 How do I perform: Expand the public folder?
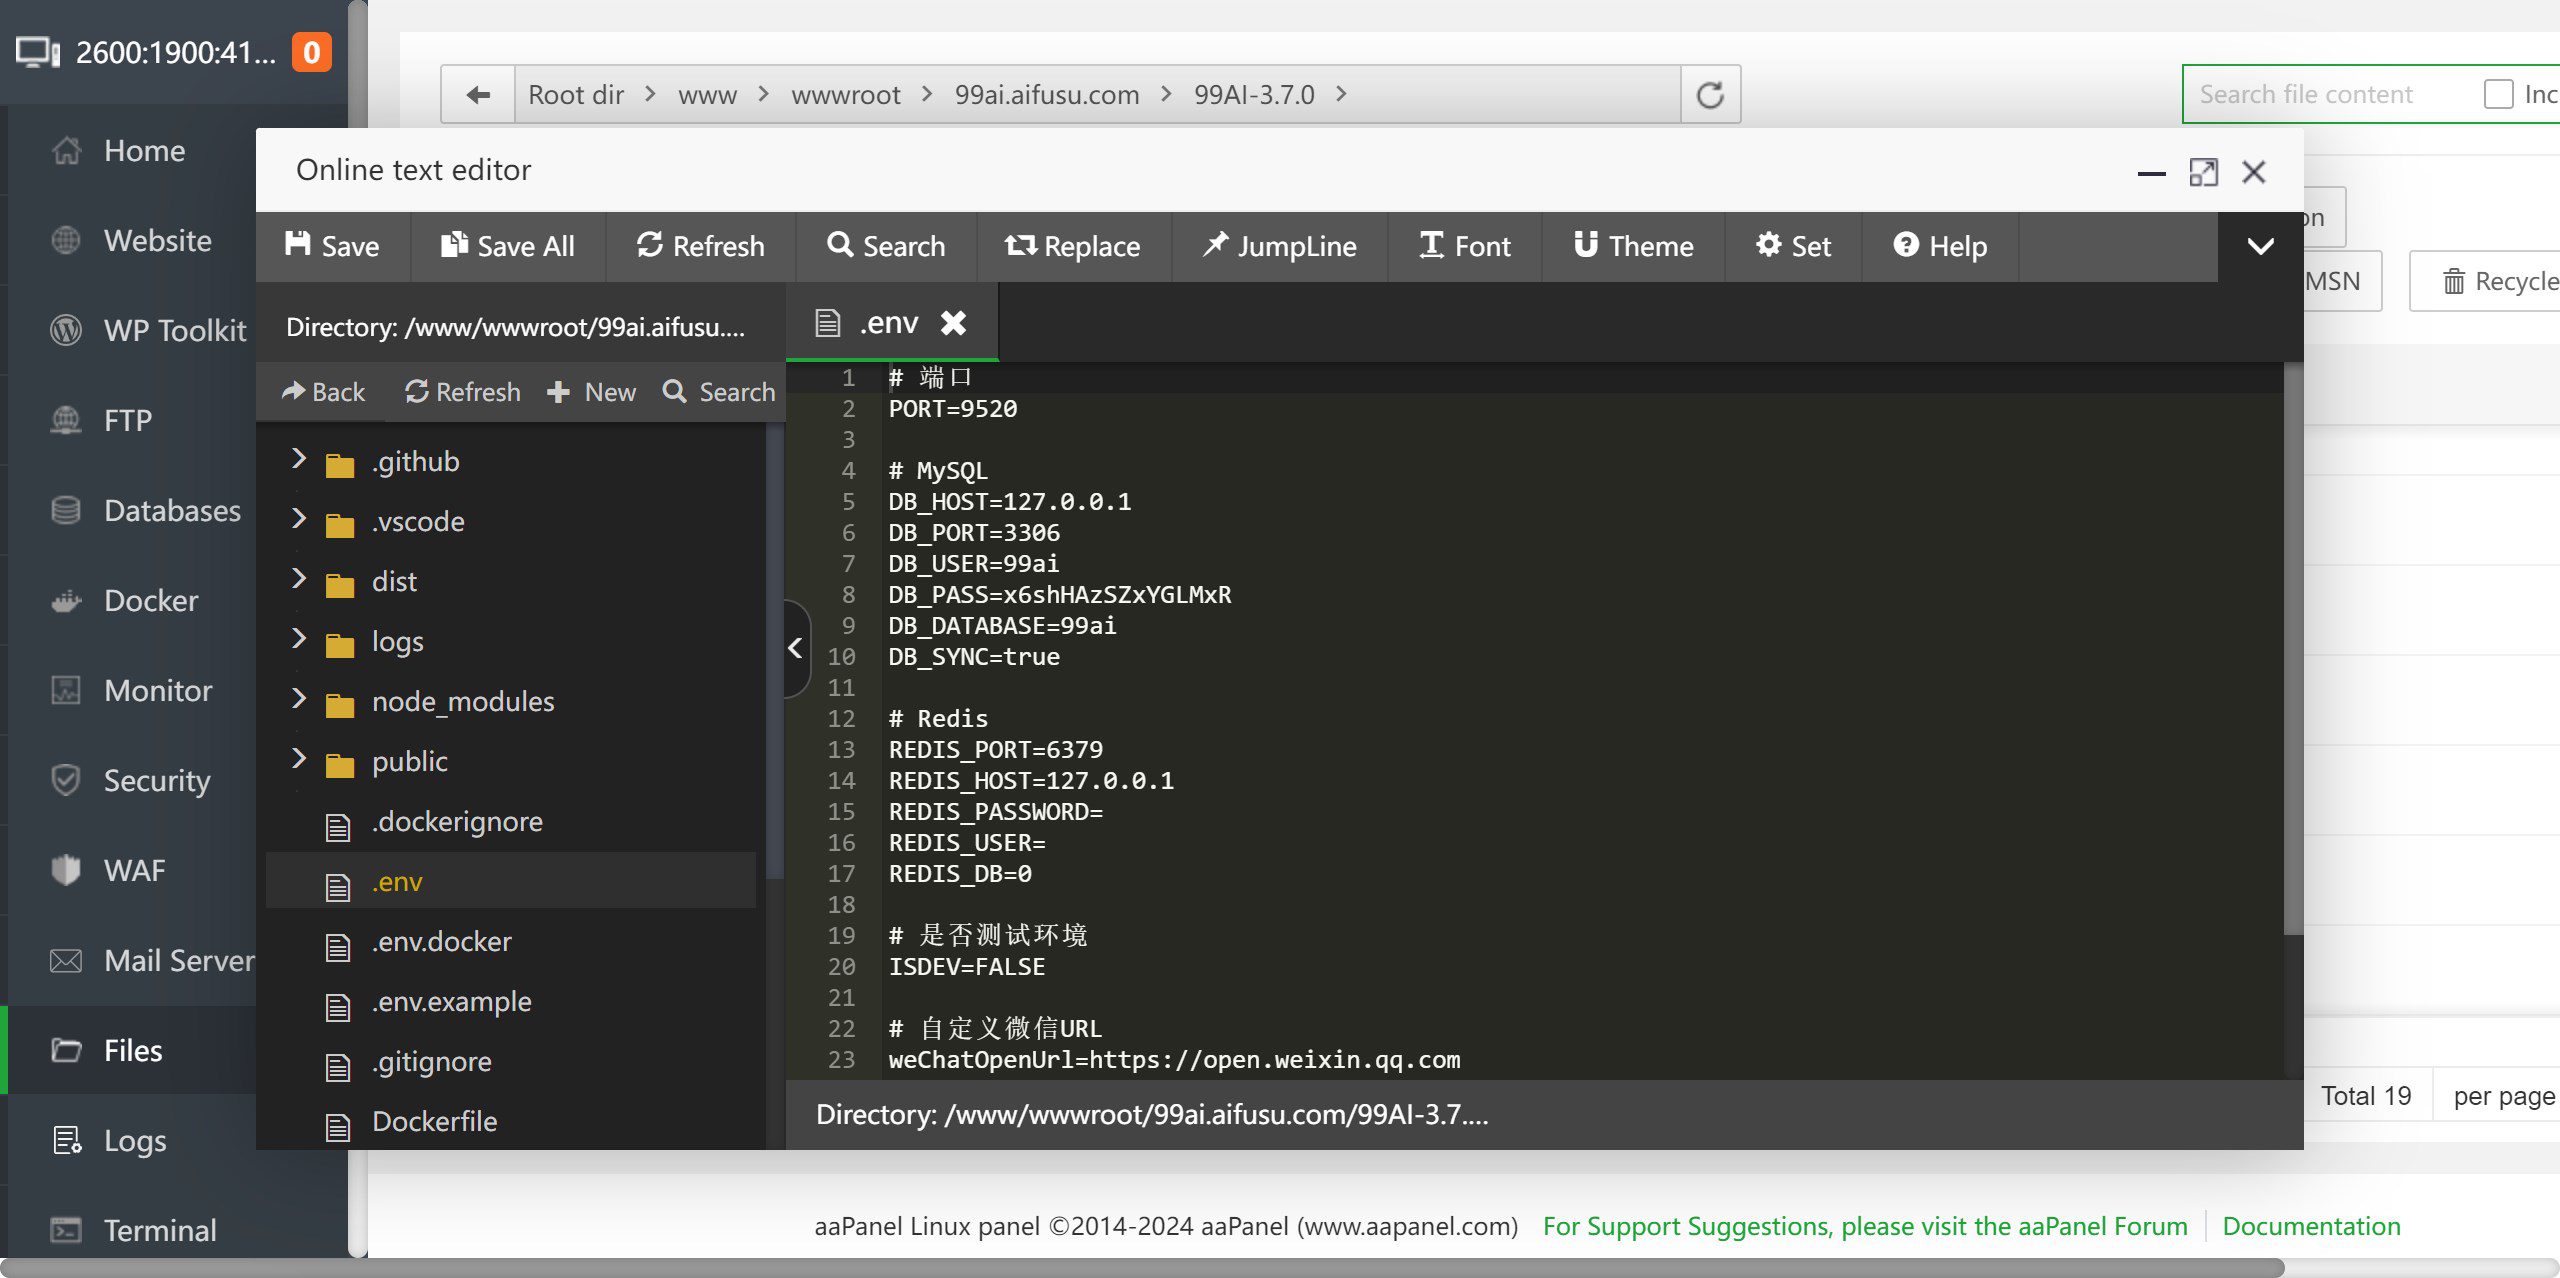pyautogui.click(x=298, y=759)
